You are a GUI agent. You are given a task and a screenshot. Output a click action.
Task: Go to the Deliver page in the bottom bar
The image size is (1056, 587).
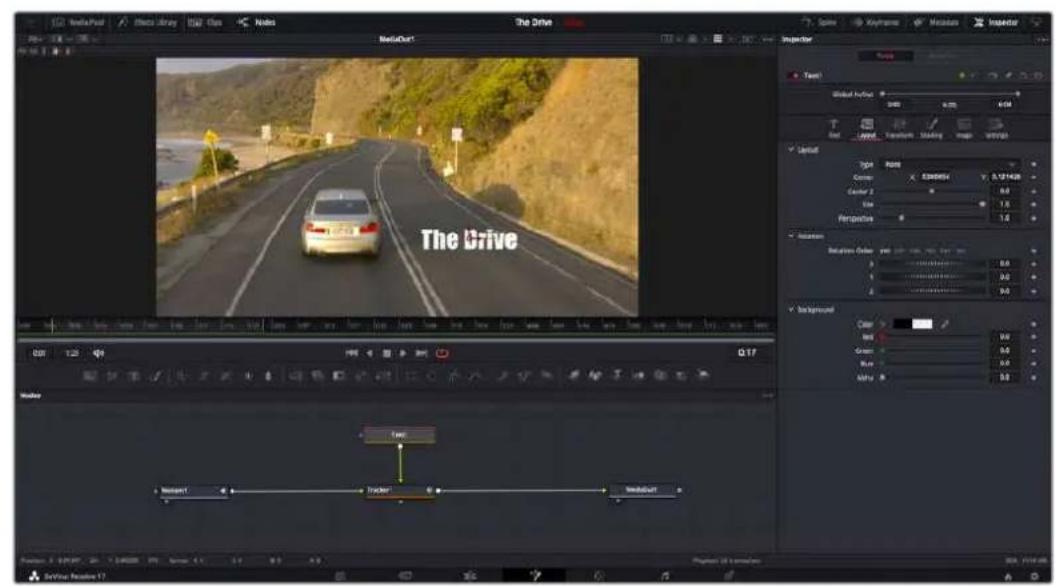[x=729, y=576]
